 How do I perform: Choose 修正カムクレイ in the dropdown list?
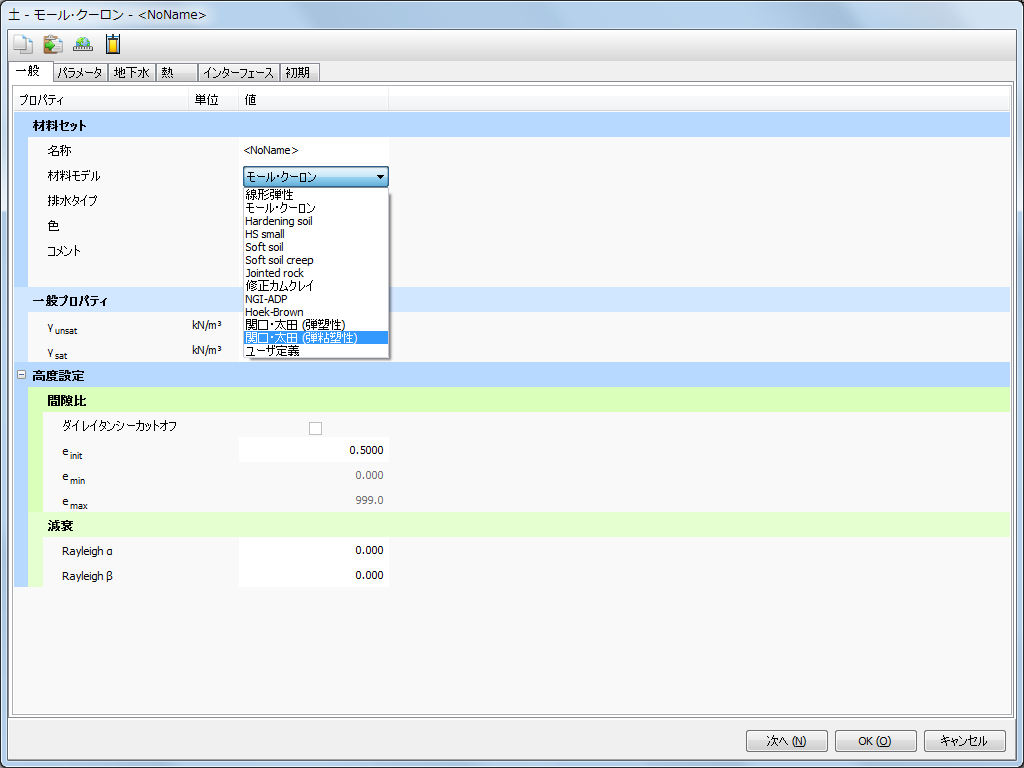(x=279, y=286)
